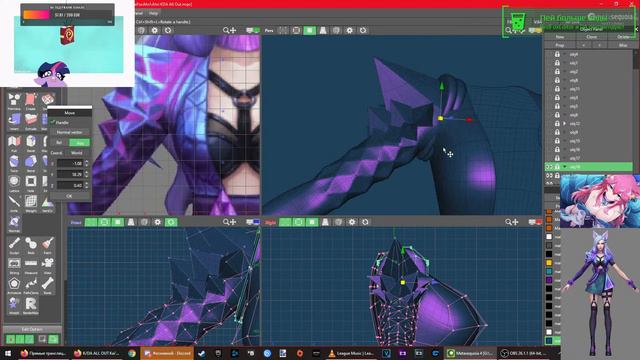Toggle lock icon on the selected green row
The image size is (640, 360).
tap(557, 167)
